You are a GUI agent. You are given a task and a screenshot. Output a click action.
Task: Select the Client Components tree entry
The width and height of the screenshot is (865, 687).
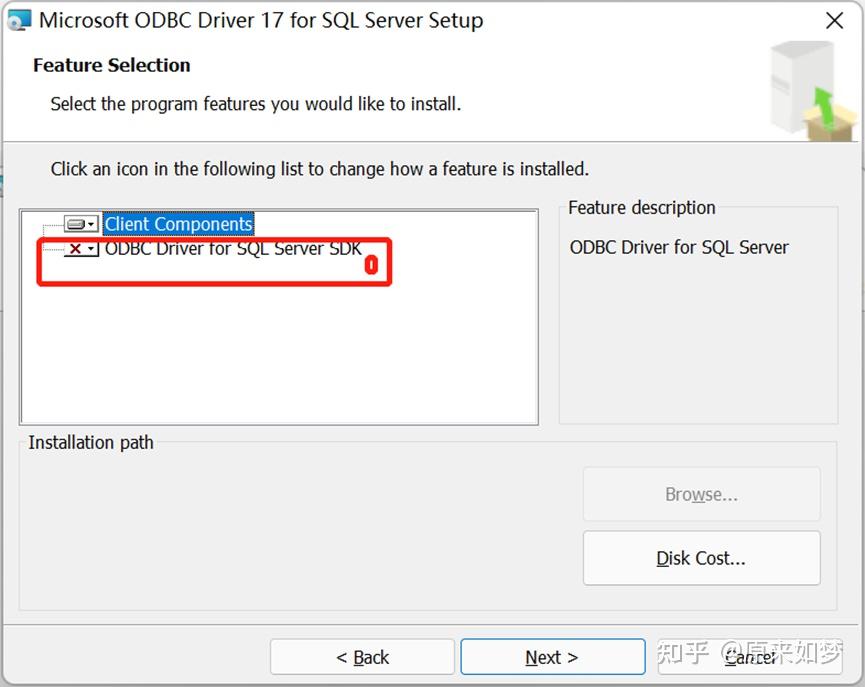coord(178,224)
